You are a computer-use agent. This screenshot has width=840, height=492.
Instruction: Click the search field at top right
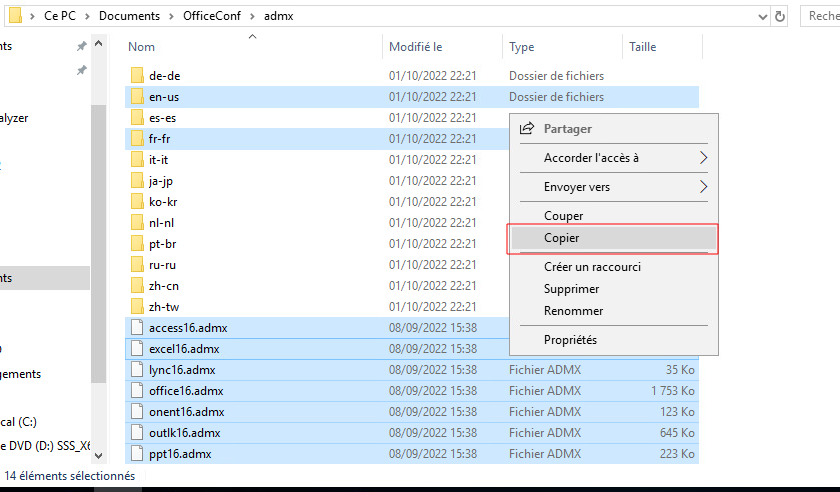pyautogui.click(x=822, y=16)
